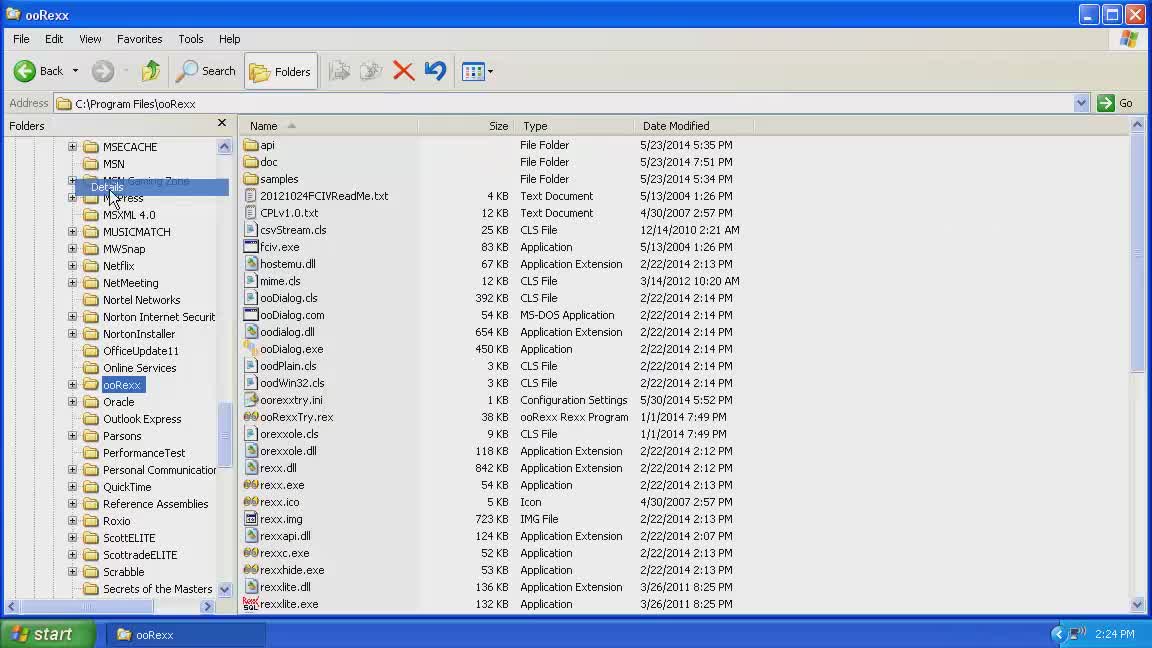Select the csvStream.cls file icon
The width and height of the screenshot is (1152, 648).
251,230
